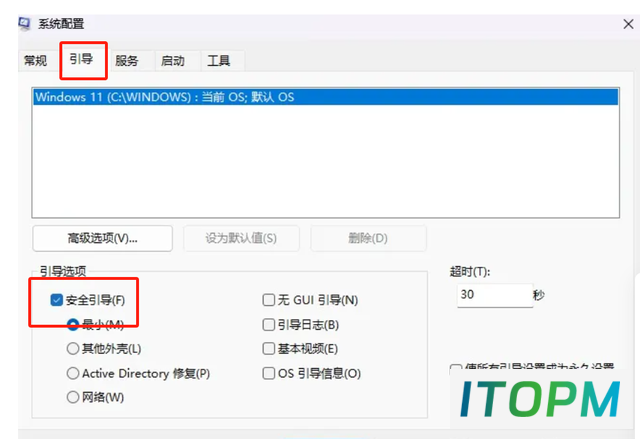Click the 超时 seconds input field
640x439 pixels.
495,295
